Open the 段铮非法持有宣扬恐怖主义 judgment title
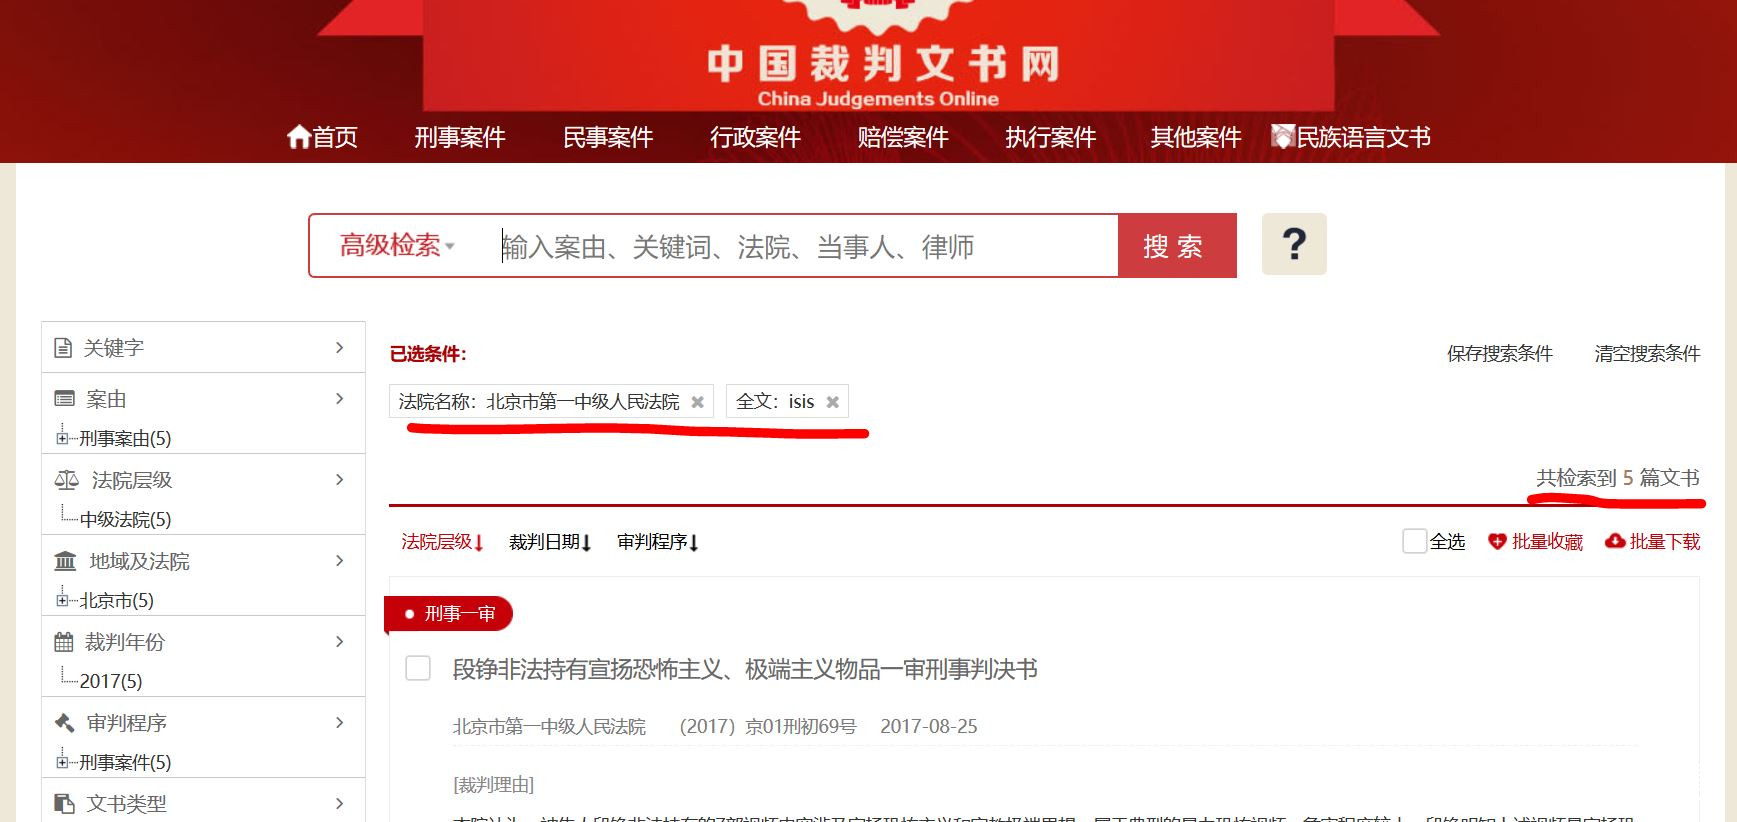Viewport: 1737px width, 822px height. [745, 669]
